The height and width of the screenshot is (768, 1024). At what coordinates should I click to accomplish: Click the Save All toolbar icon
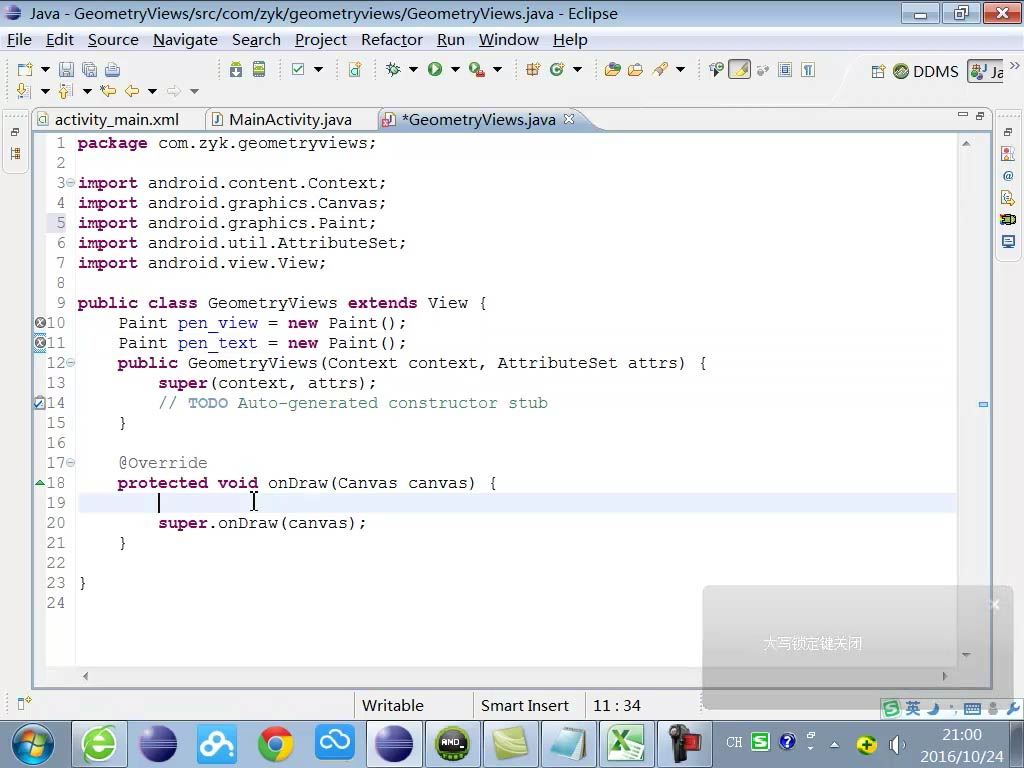(89, 69)
